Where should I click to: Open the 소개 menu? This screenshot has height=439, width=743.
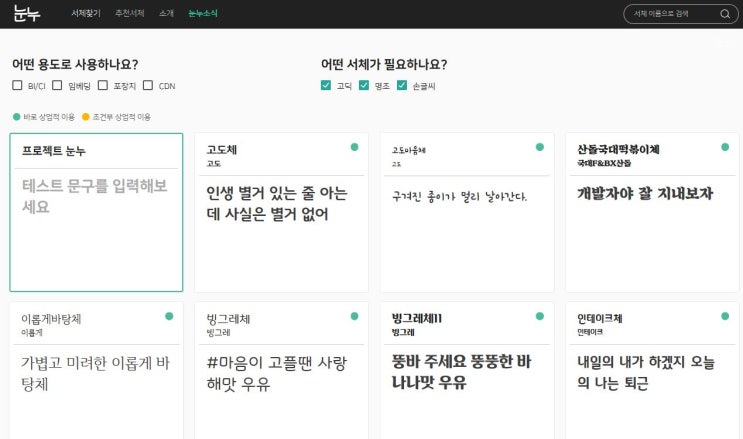coord(166,13)
